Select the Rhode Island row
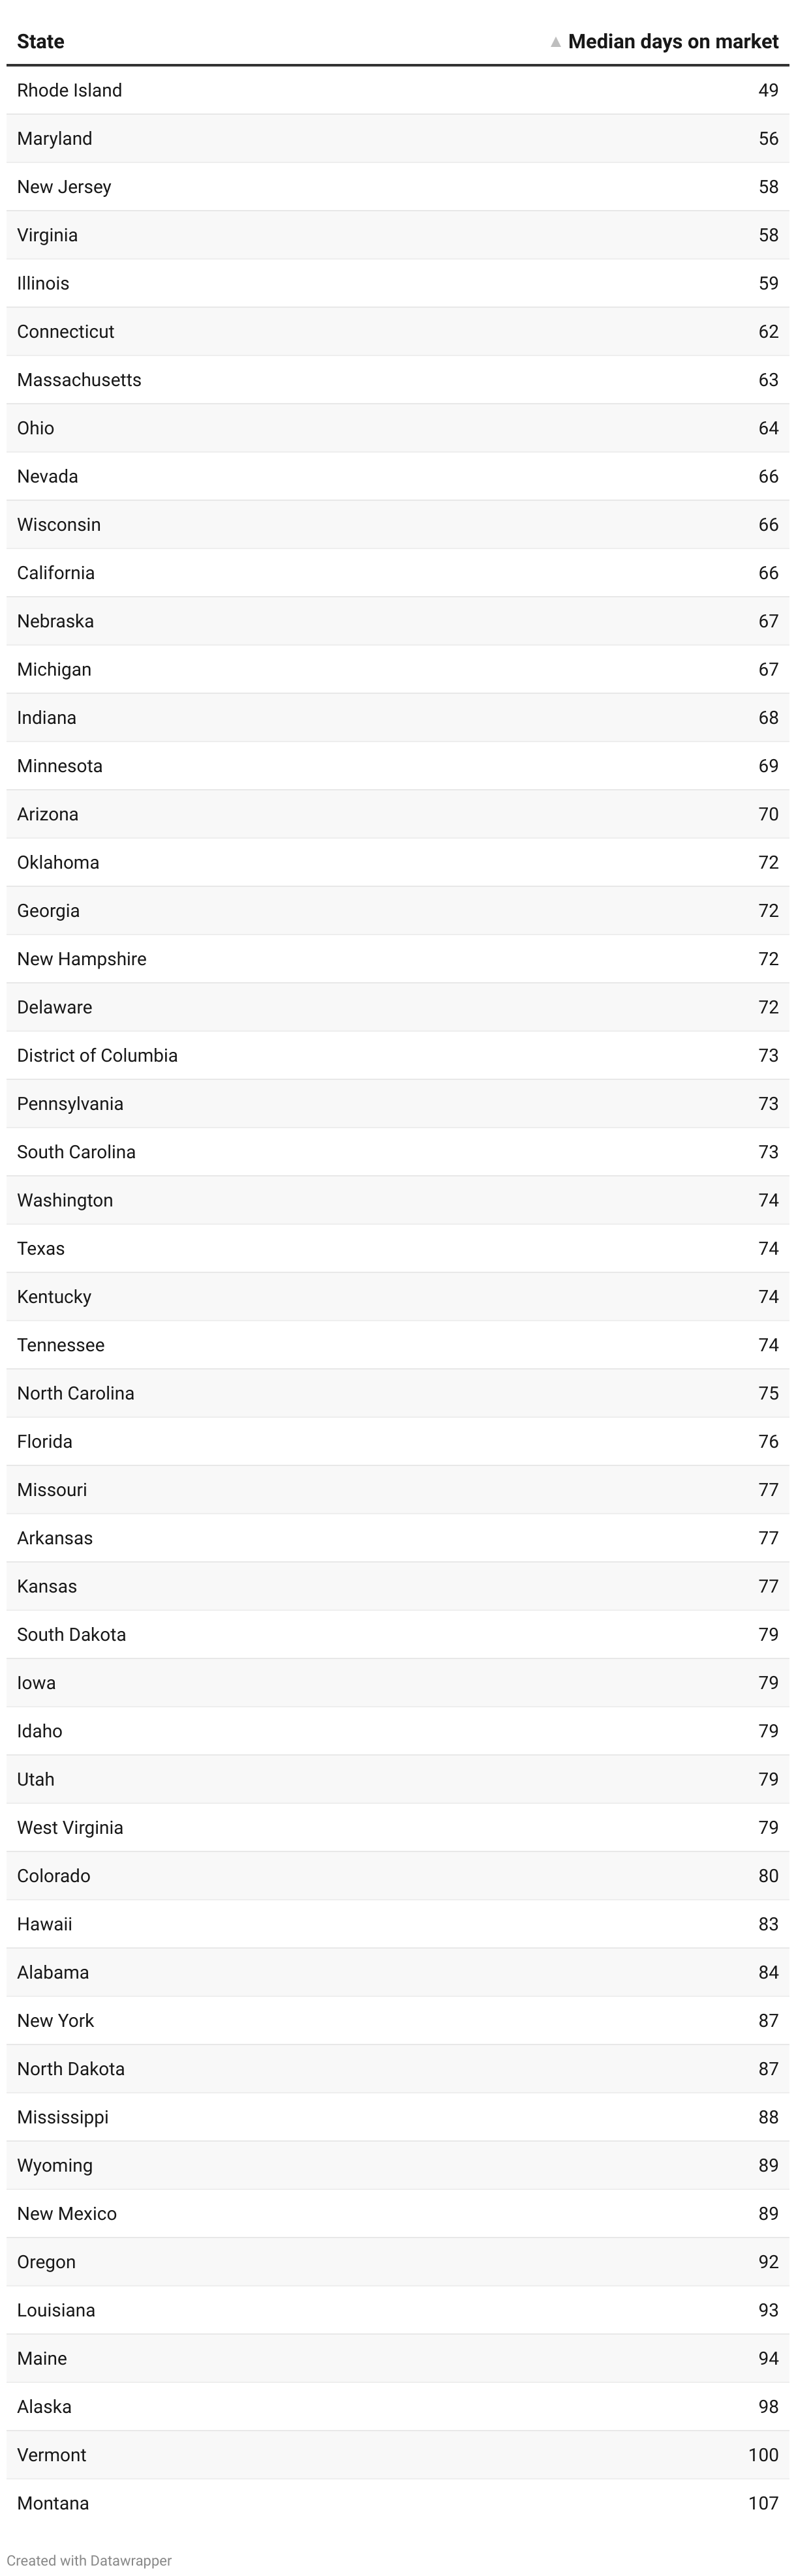 point(398,90)
